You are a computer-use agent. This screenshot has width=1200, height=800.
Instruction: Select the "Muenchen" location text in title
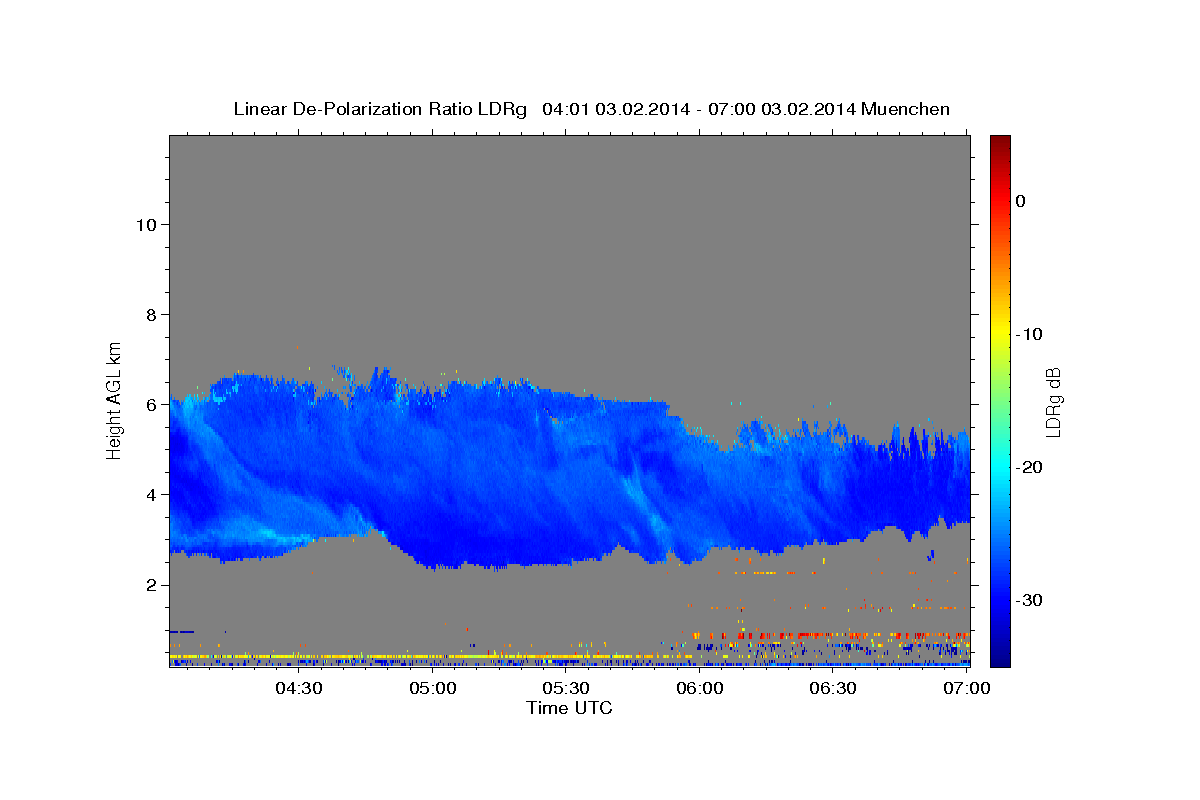(906, 109)
